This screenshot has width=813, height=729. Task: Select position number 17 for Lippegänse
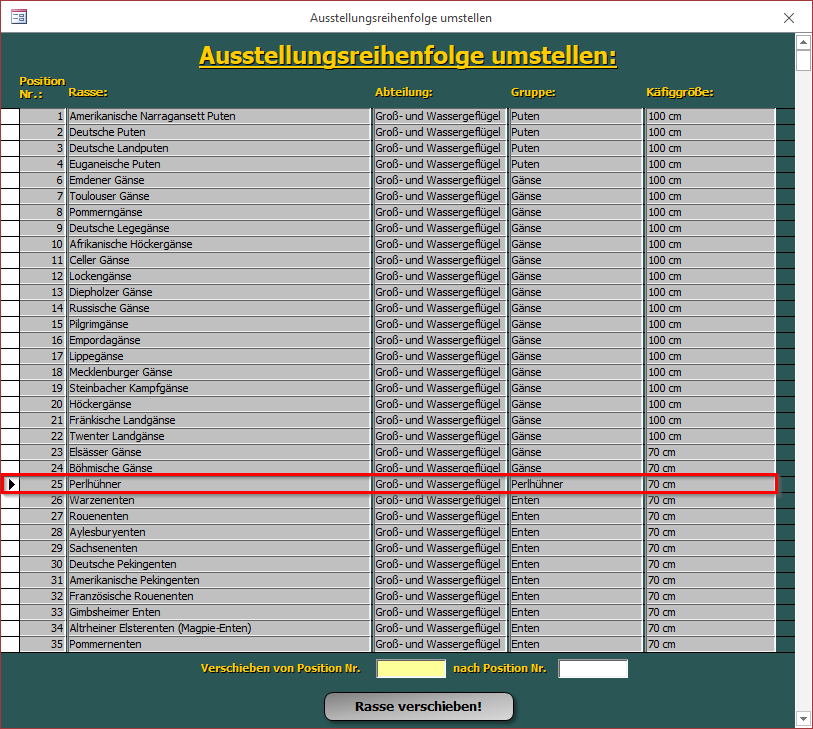pyautogui.click(x=43, y=356)
